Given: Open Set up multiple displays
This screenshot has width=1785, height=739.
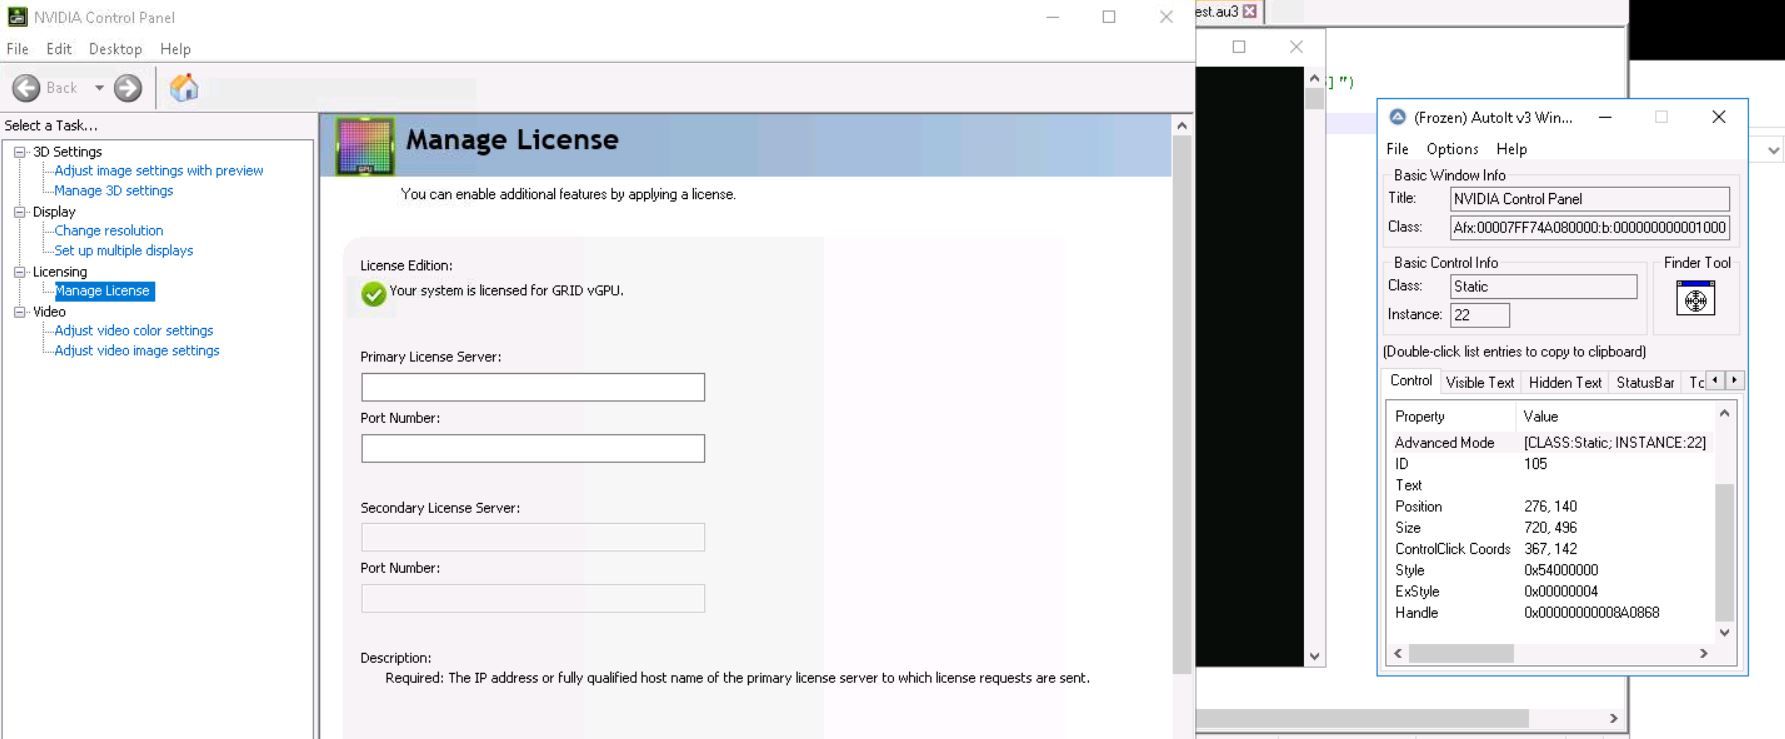Looking at the screenshot, I should (x=124, y=251).
